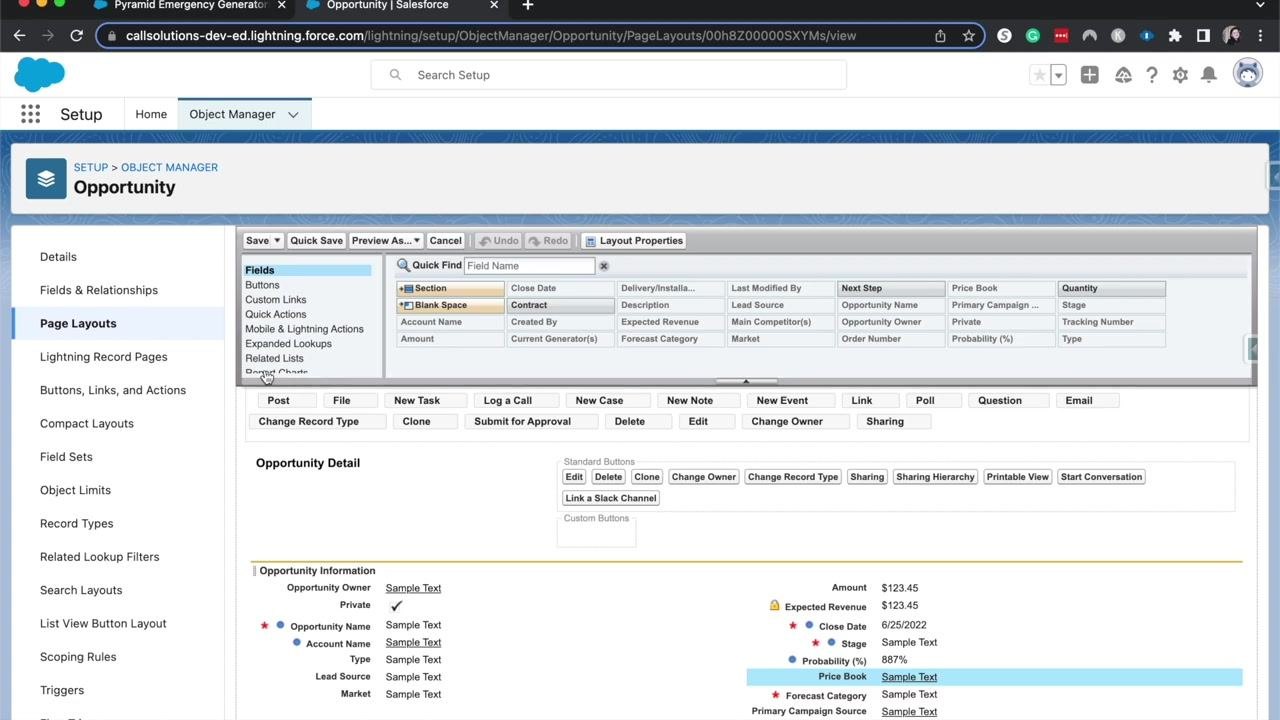Open the Save dropdown menu
The height and width of the screenshot is (720, 1280).
tap(276, 241)
